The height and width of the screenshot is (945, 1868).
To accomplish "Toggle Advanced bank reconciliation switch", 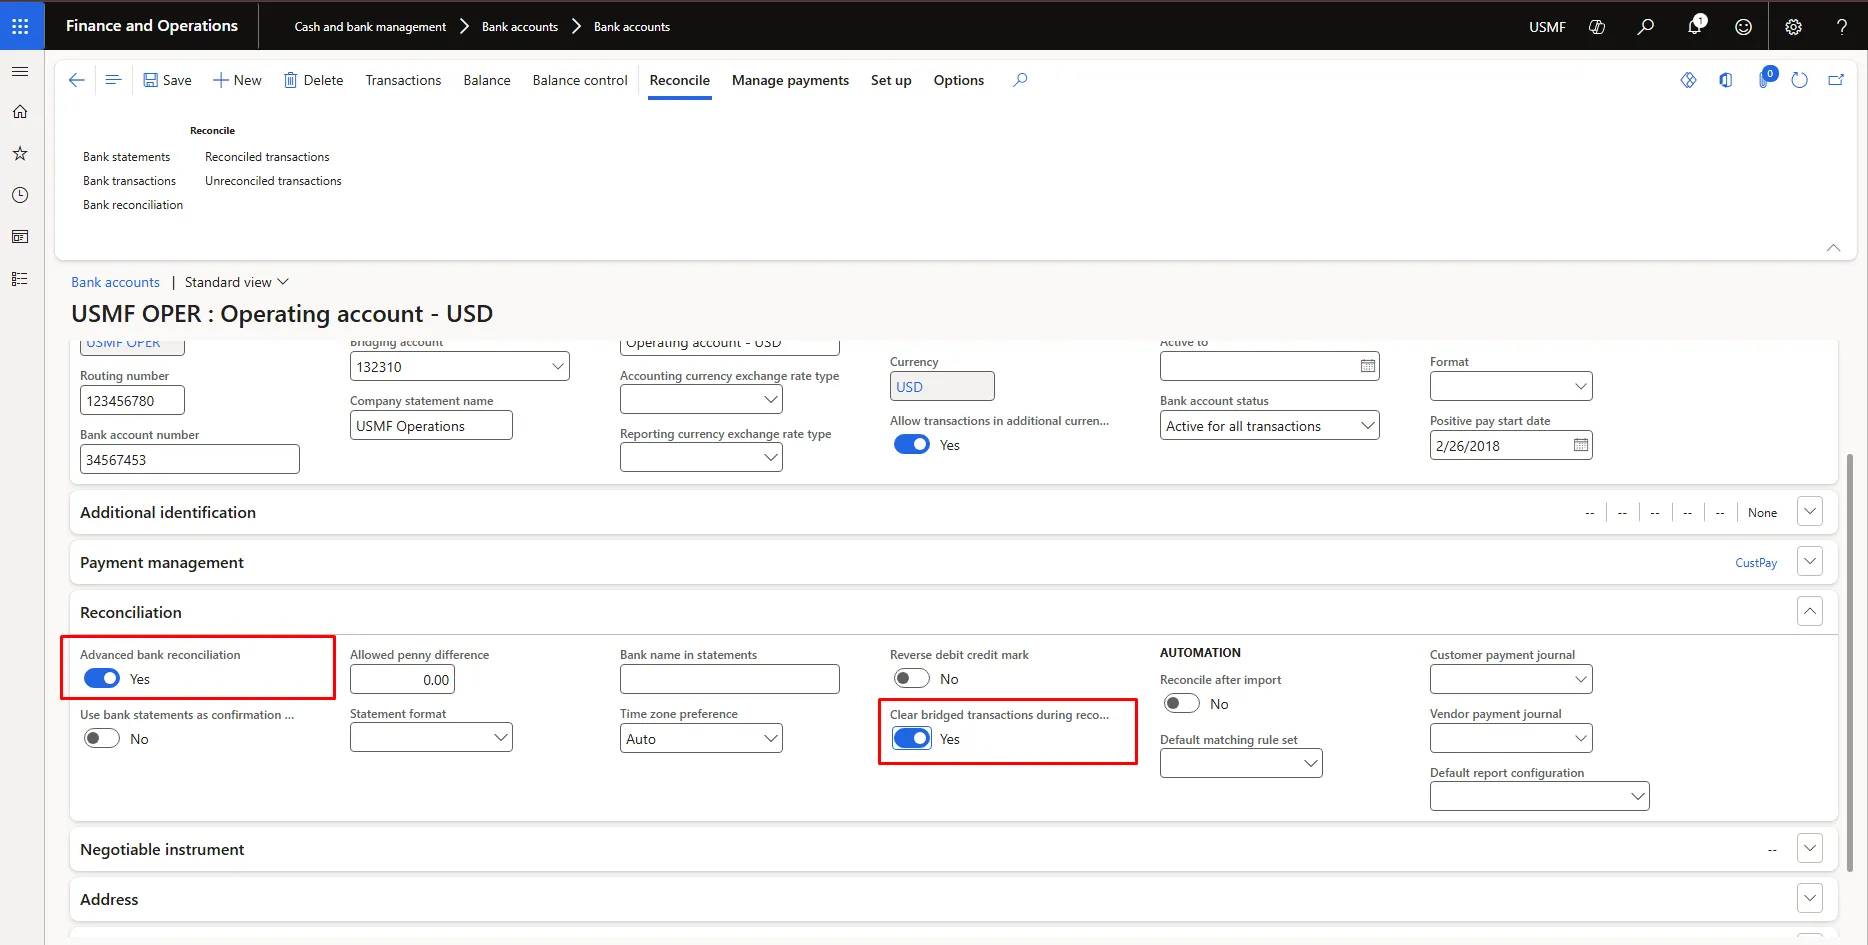I will point(102,679).
